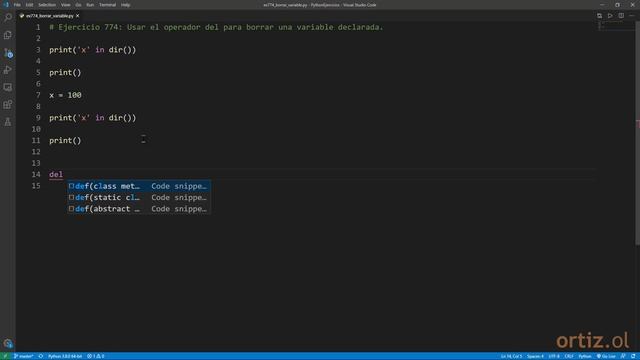This screenshot has height=360, width=640.
Task: Split the editor to the right
Action: click(x=621, y=16)
